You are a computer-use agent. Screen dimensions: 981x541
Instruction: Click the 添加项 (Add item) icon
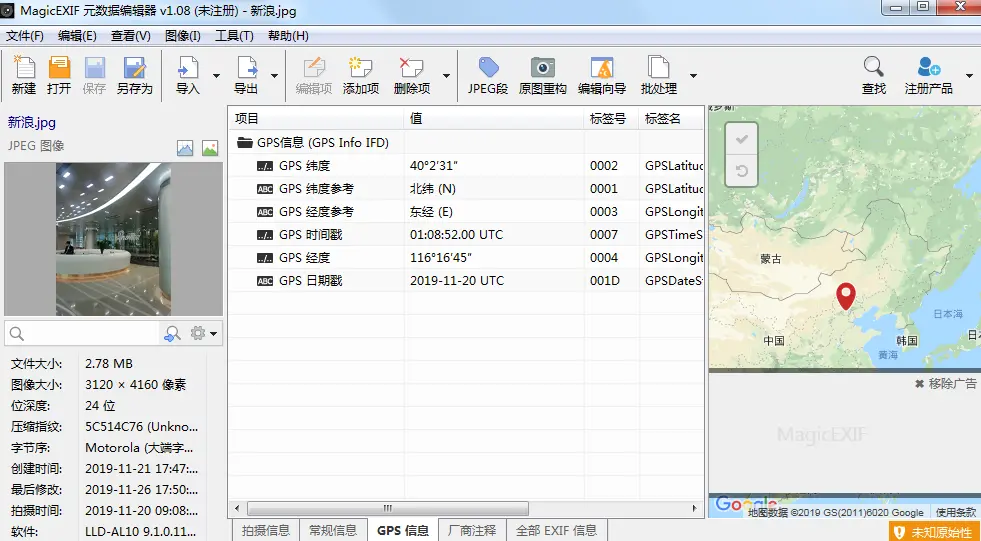360,67
